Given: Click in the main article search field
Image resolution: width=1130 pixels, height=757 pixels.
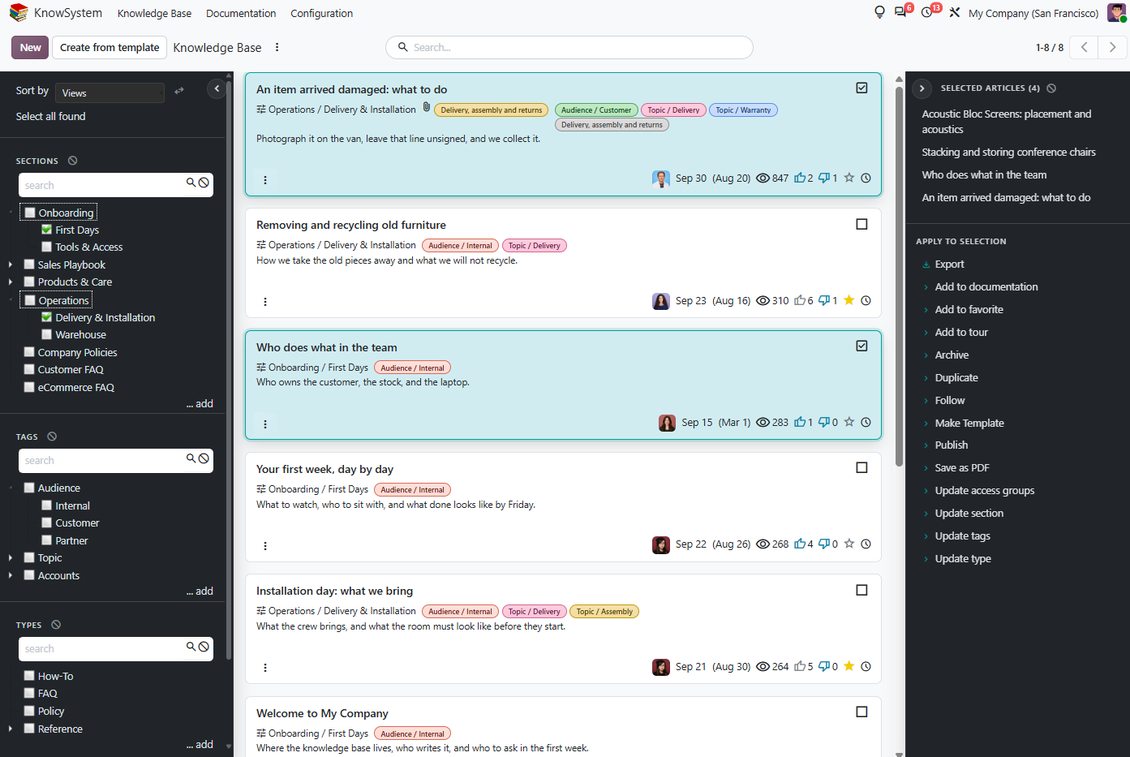Looking at the screenshot, I should [569, 48].
